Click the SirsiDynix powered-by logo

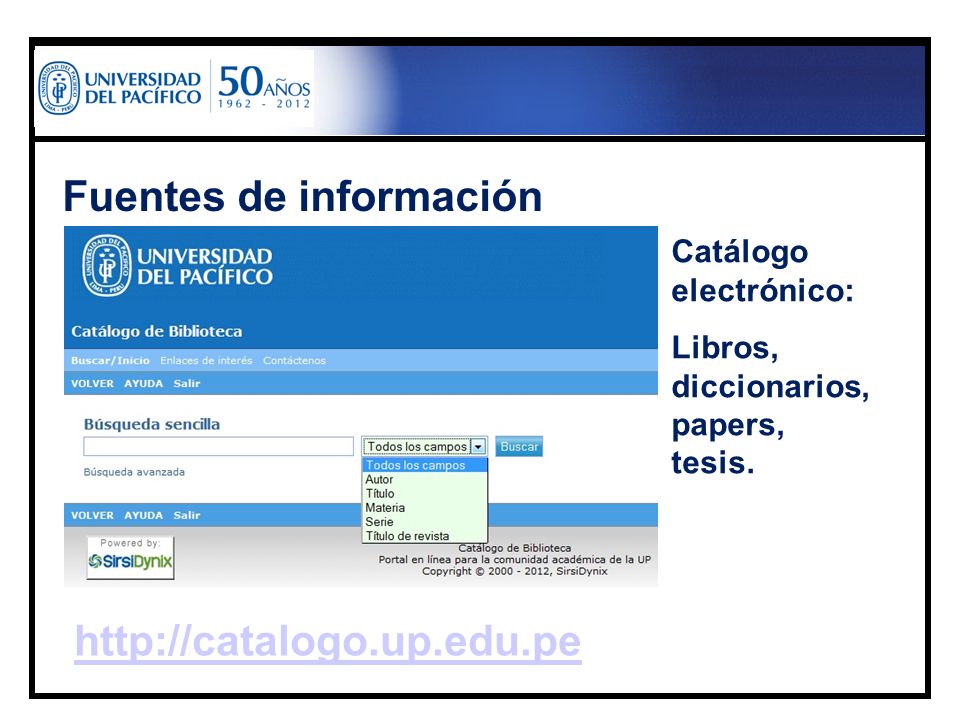[130, 557]
